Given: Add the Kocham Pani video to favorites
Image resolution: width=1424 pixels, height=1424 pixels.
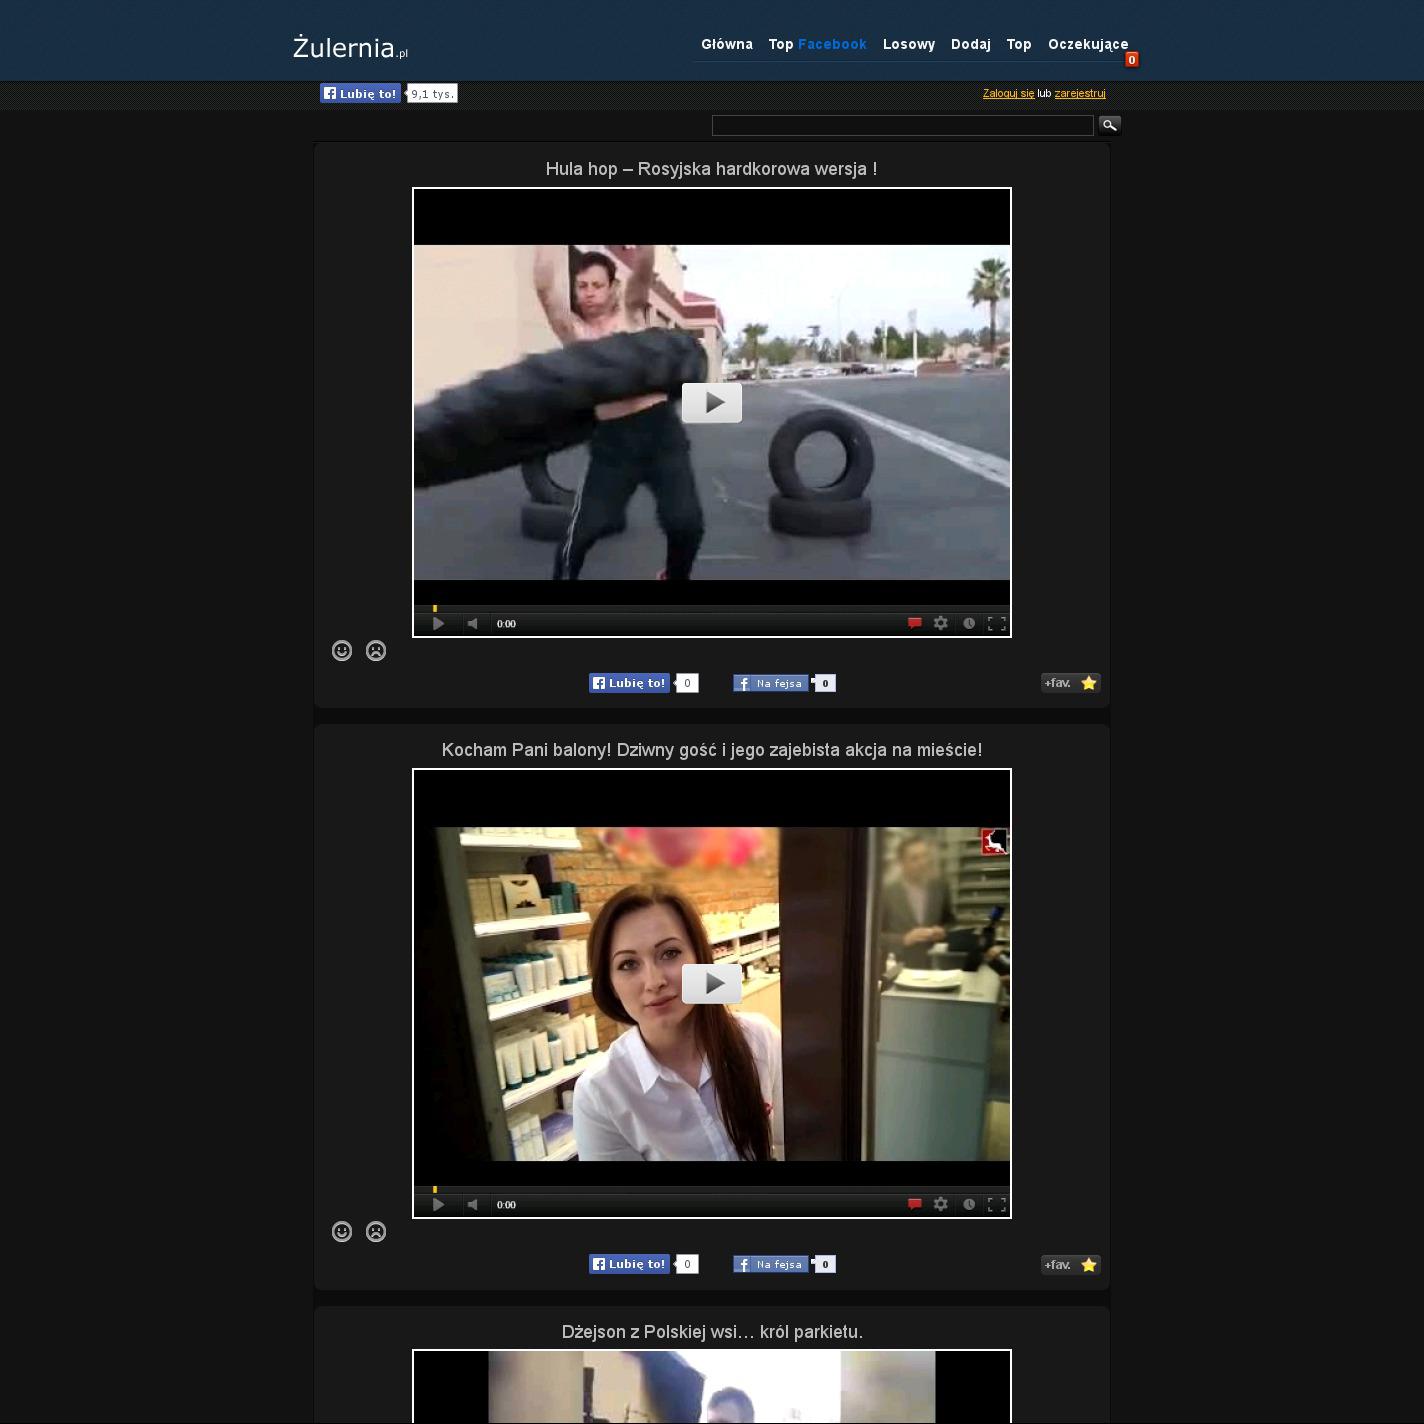Looking at the screenshot, I should tap(1070, 1265).
